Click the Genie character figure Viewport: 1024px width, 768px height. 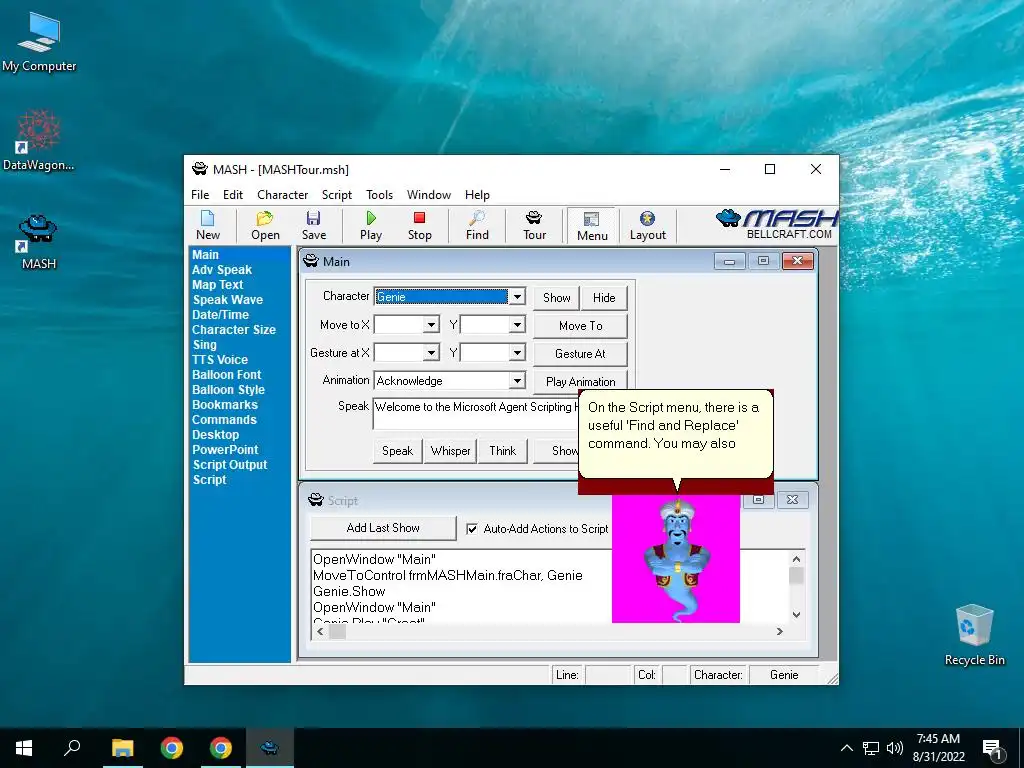(x=677, y=560)
